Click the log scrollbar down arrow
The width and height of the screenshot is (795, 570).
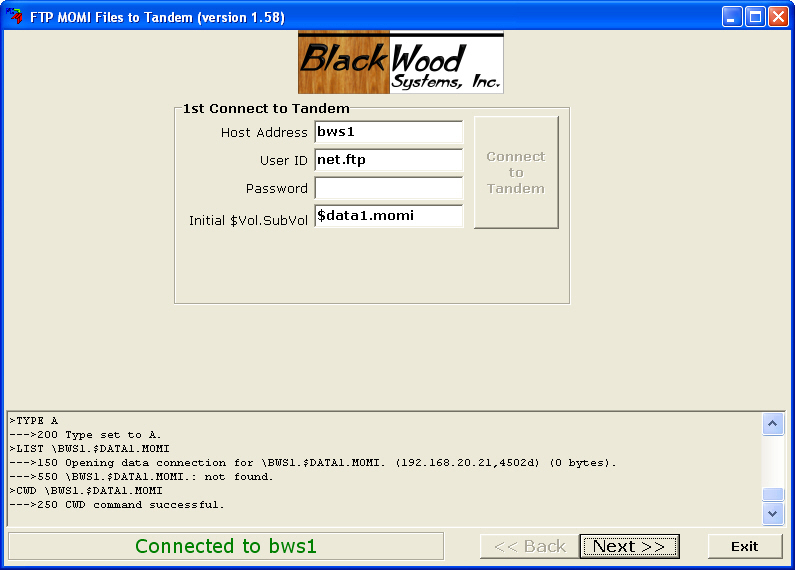click(773, 513)
